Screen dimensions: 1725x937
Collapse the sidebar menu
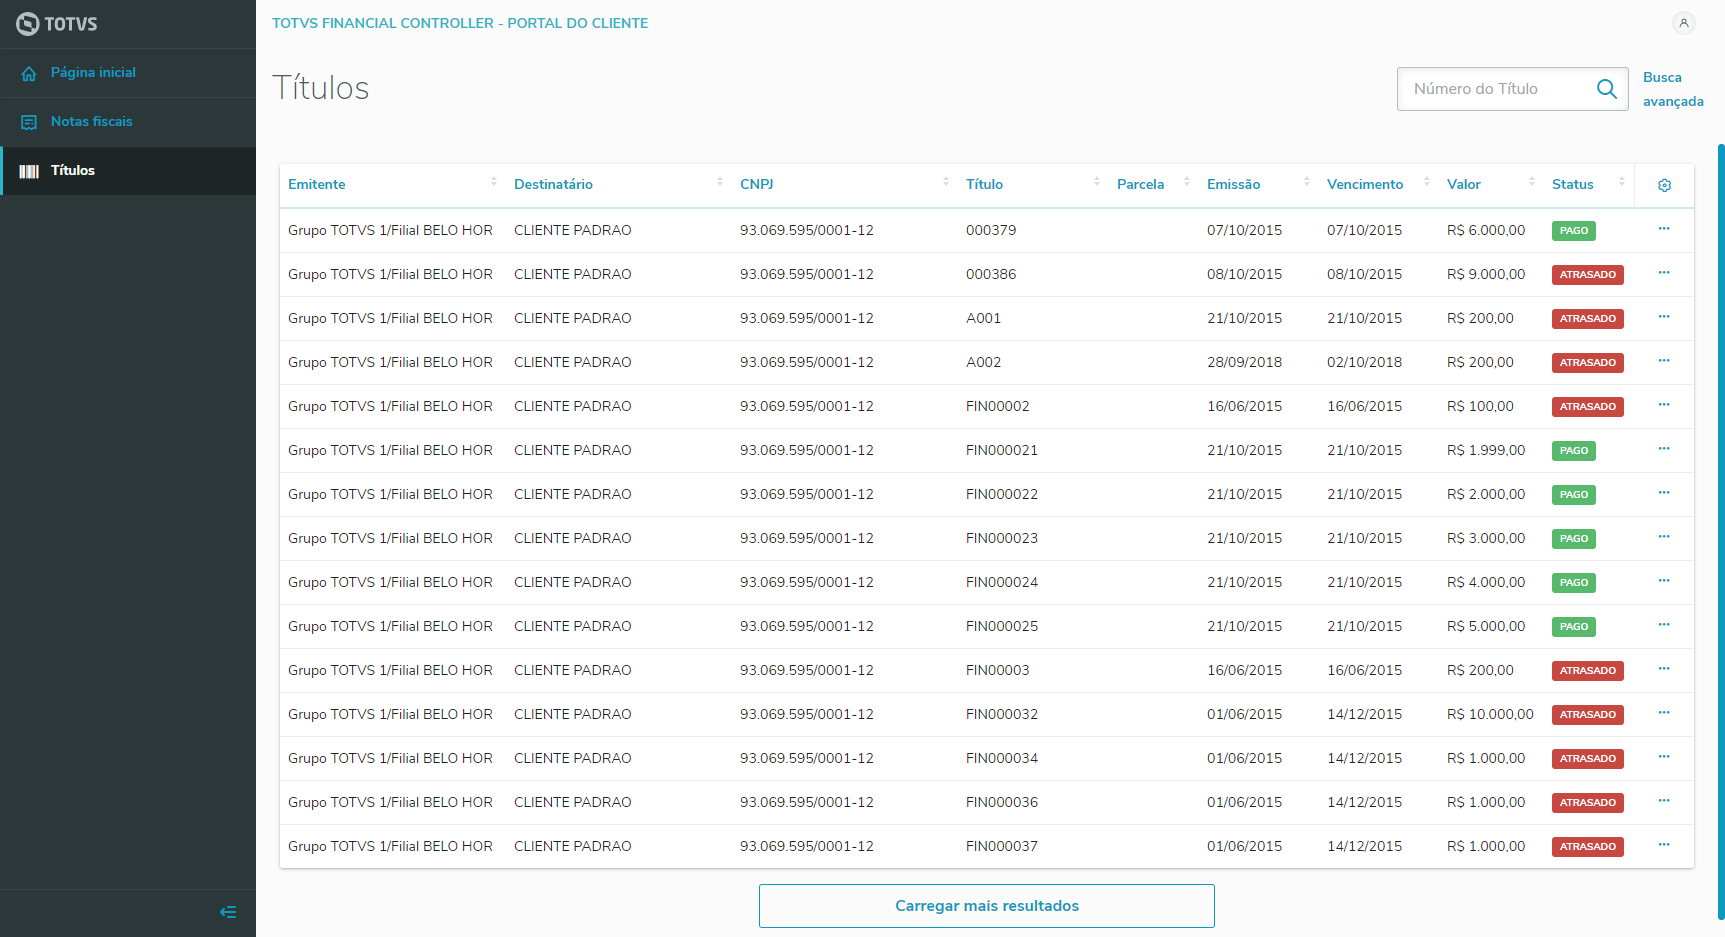tap(228, 912)
